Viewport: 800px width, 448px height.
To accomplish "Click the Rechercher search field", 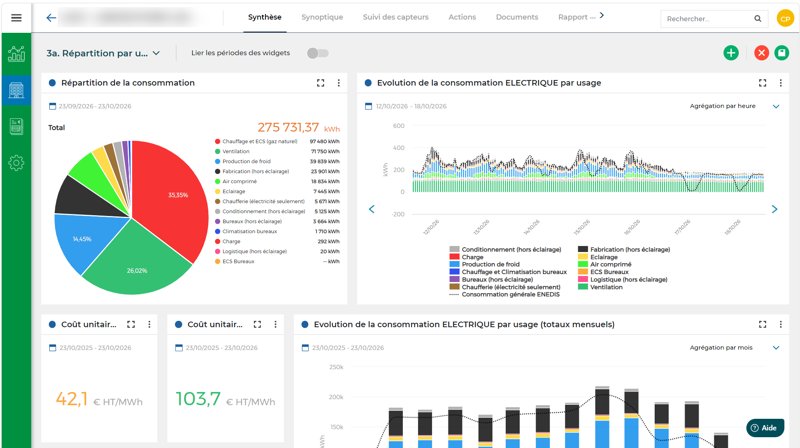I will tap(708, 19).
